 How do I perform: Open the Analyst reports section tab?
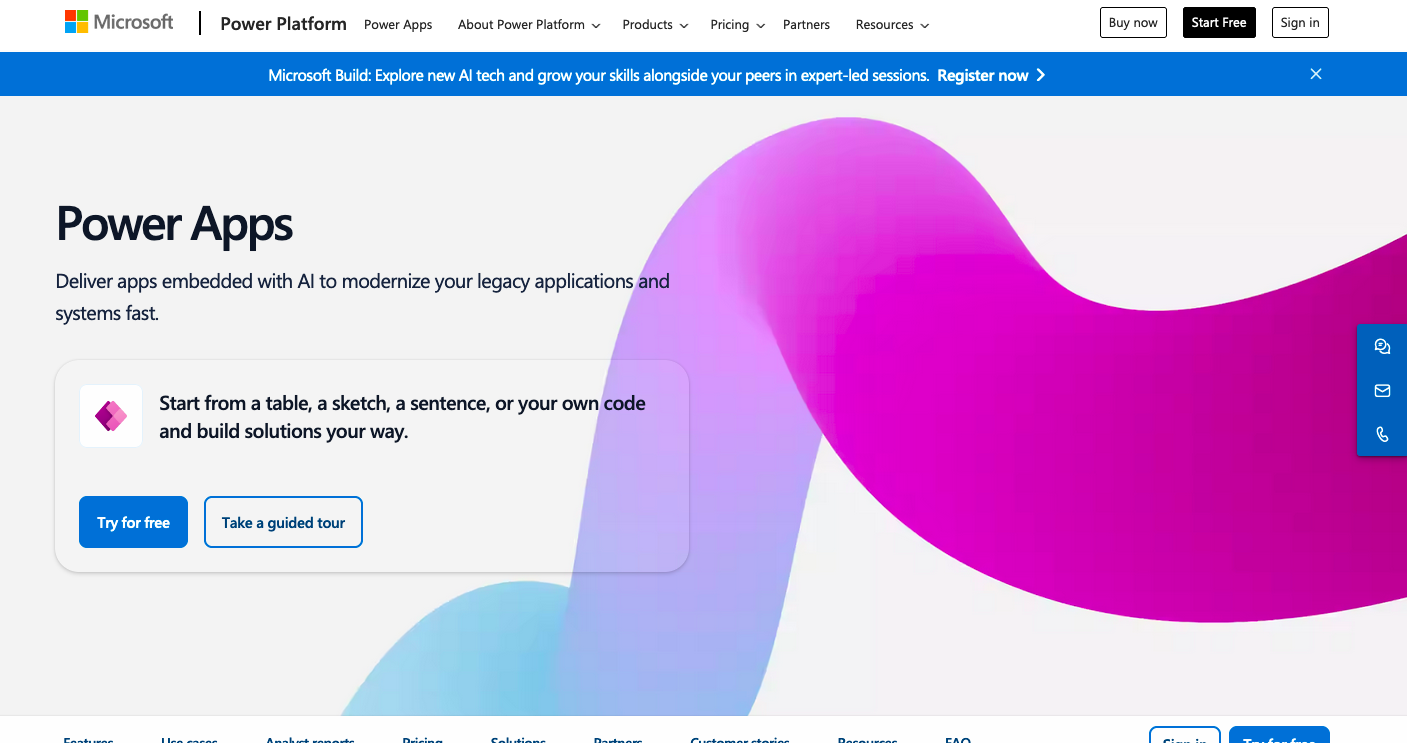tap(310, 739)
